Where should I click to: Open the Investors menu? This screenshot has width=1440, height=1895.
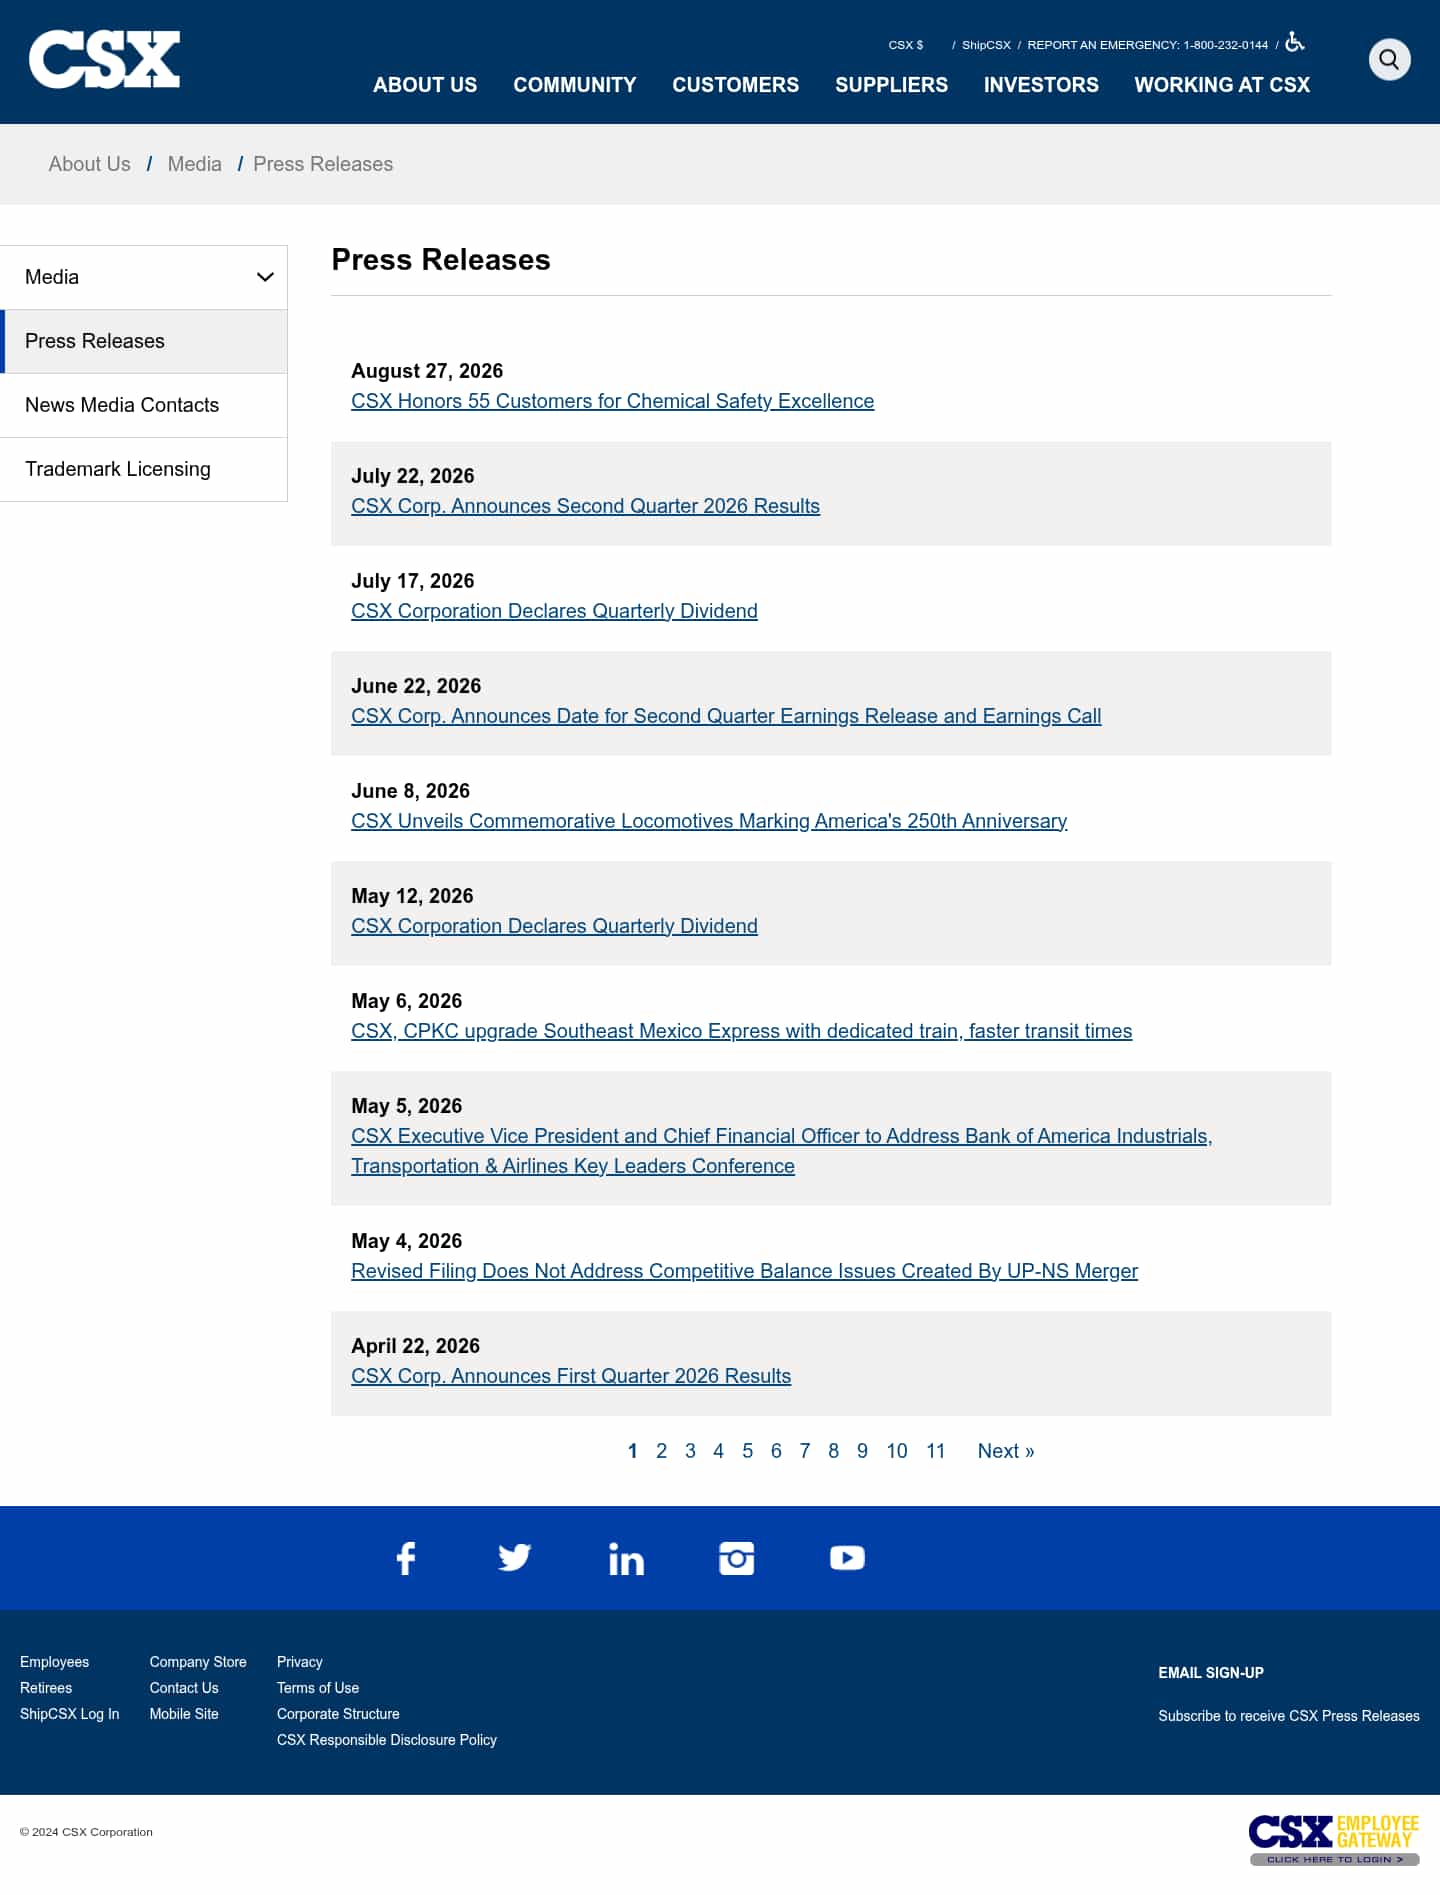click(x=1041, y=85)
